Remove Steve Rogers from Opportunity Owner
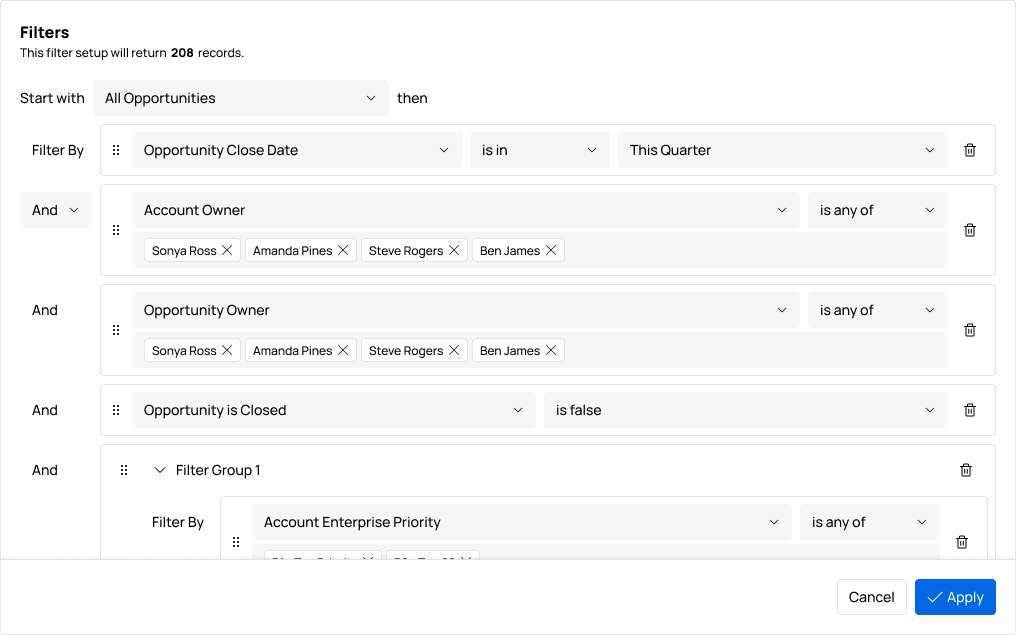Image resolution: width=1016 pixels, height=635 pixels. (454, 350)
